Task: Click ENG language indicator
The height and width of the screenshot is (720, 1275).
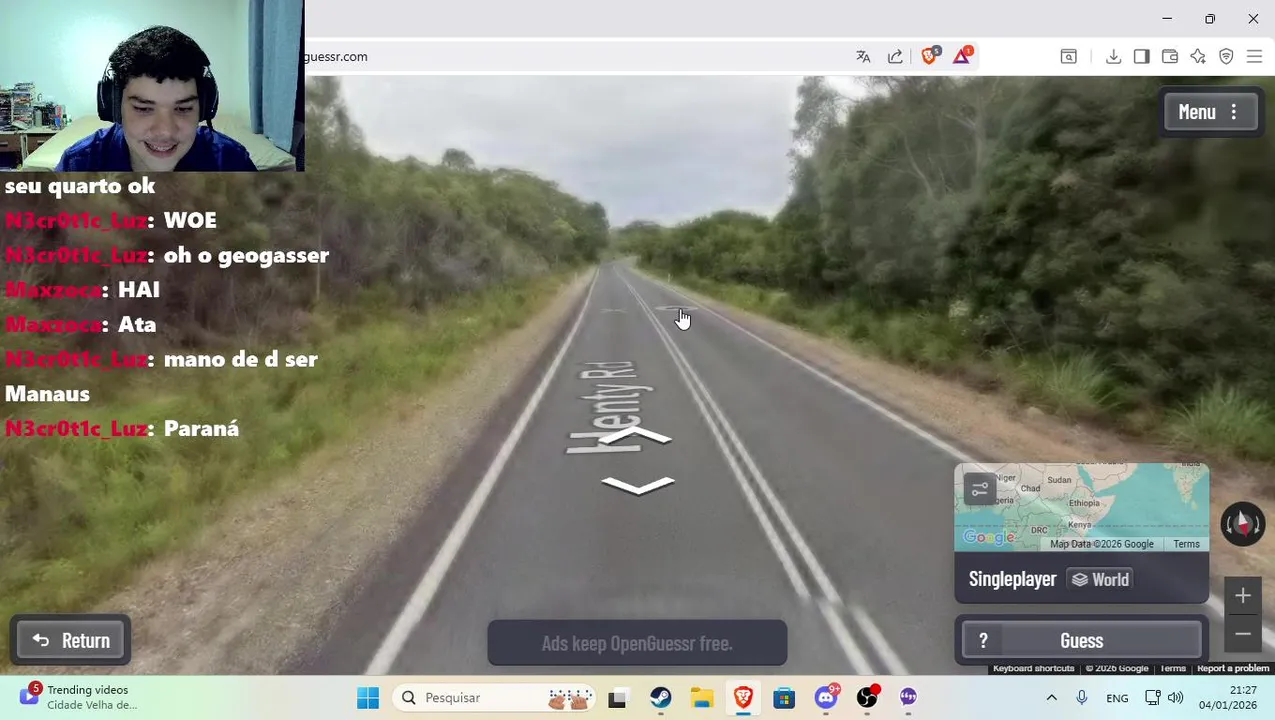Action: coord(1117,698)
